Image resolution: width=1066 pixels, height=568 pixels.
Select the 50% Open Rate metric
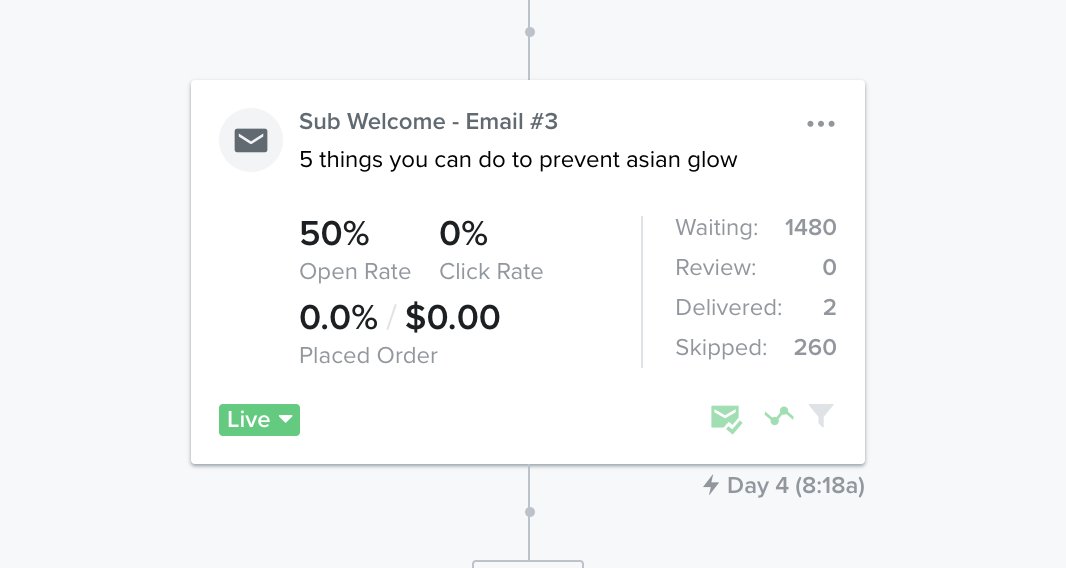[x=334, y=234]
